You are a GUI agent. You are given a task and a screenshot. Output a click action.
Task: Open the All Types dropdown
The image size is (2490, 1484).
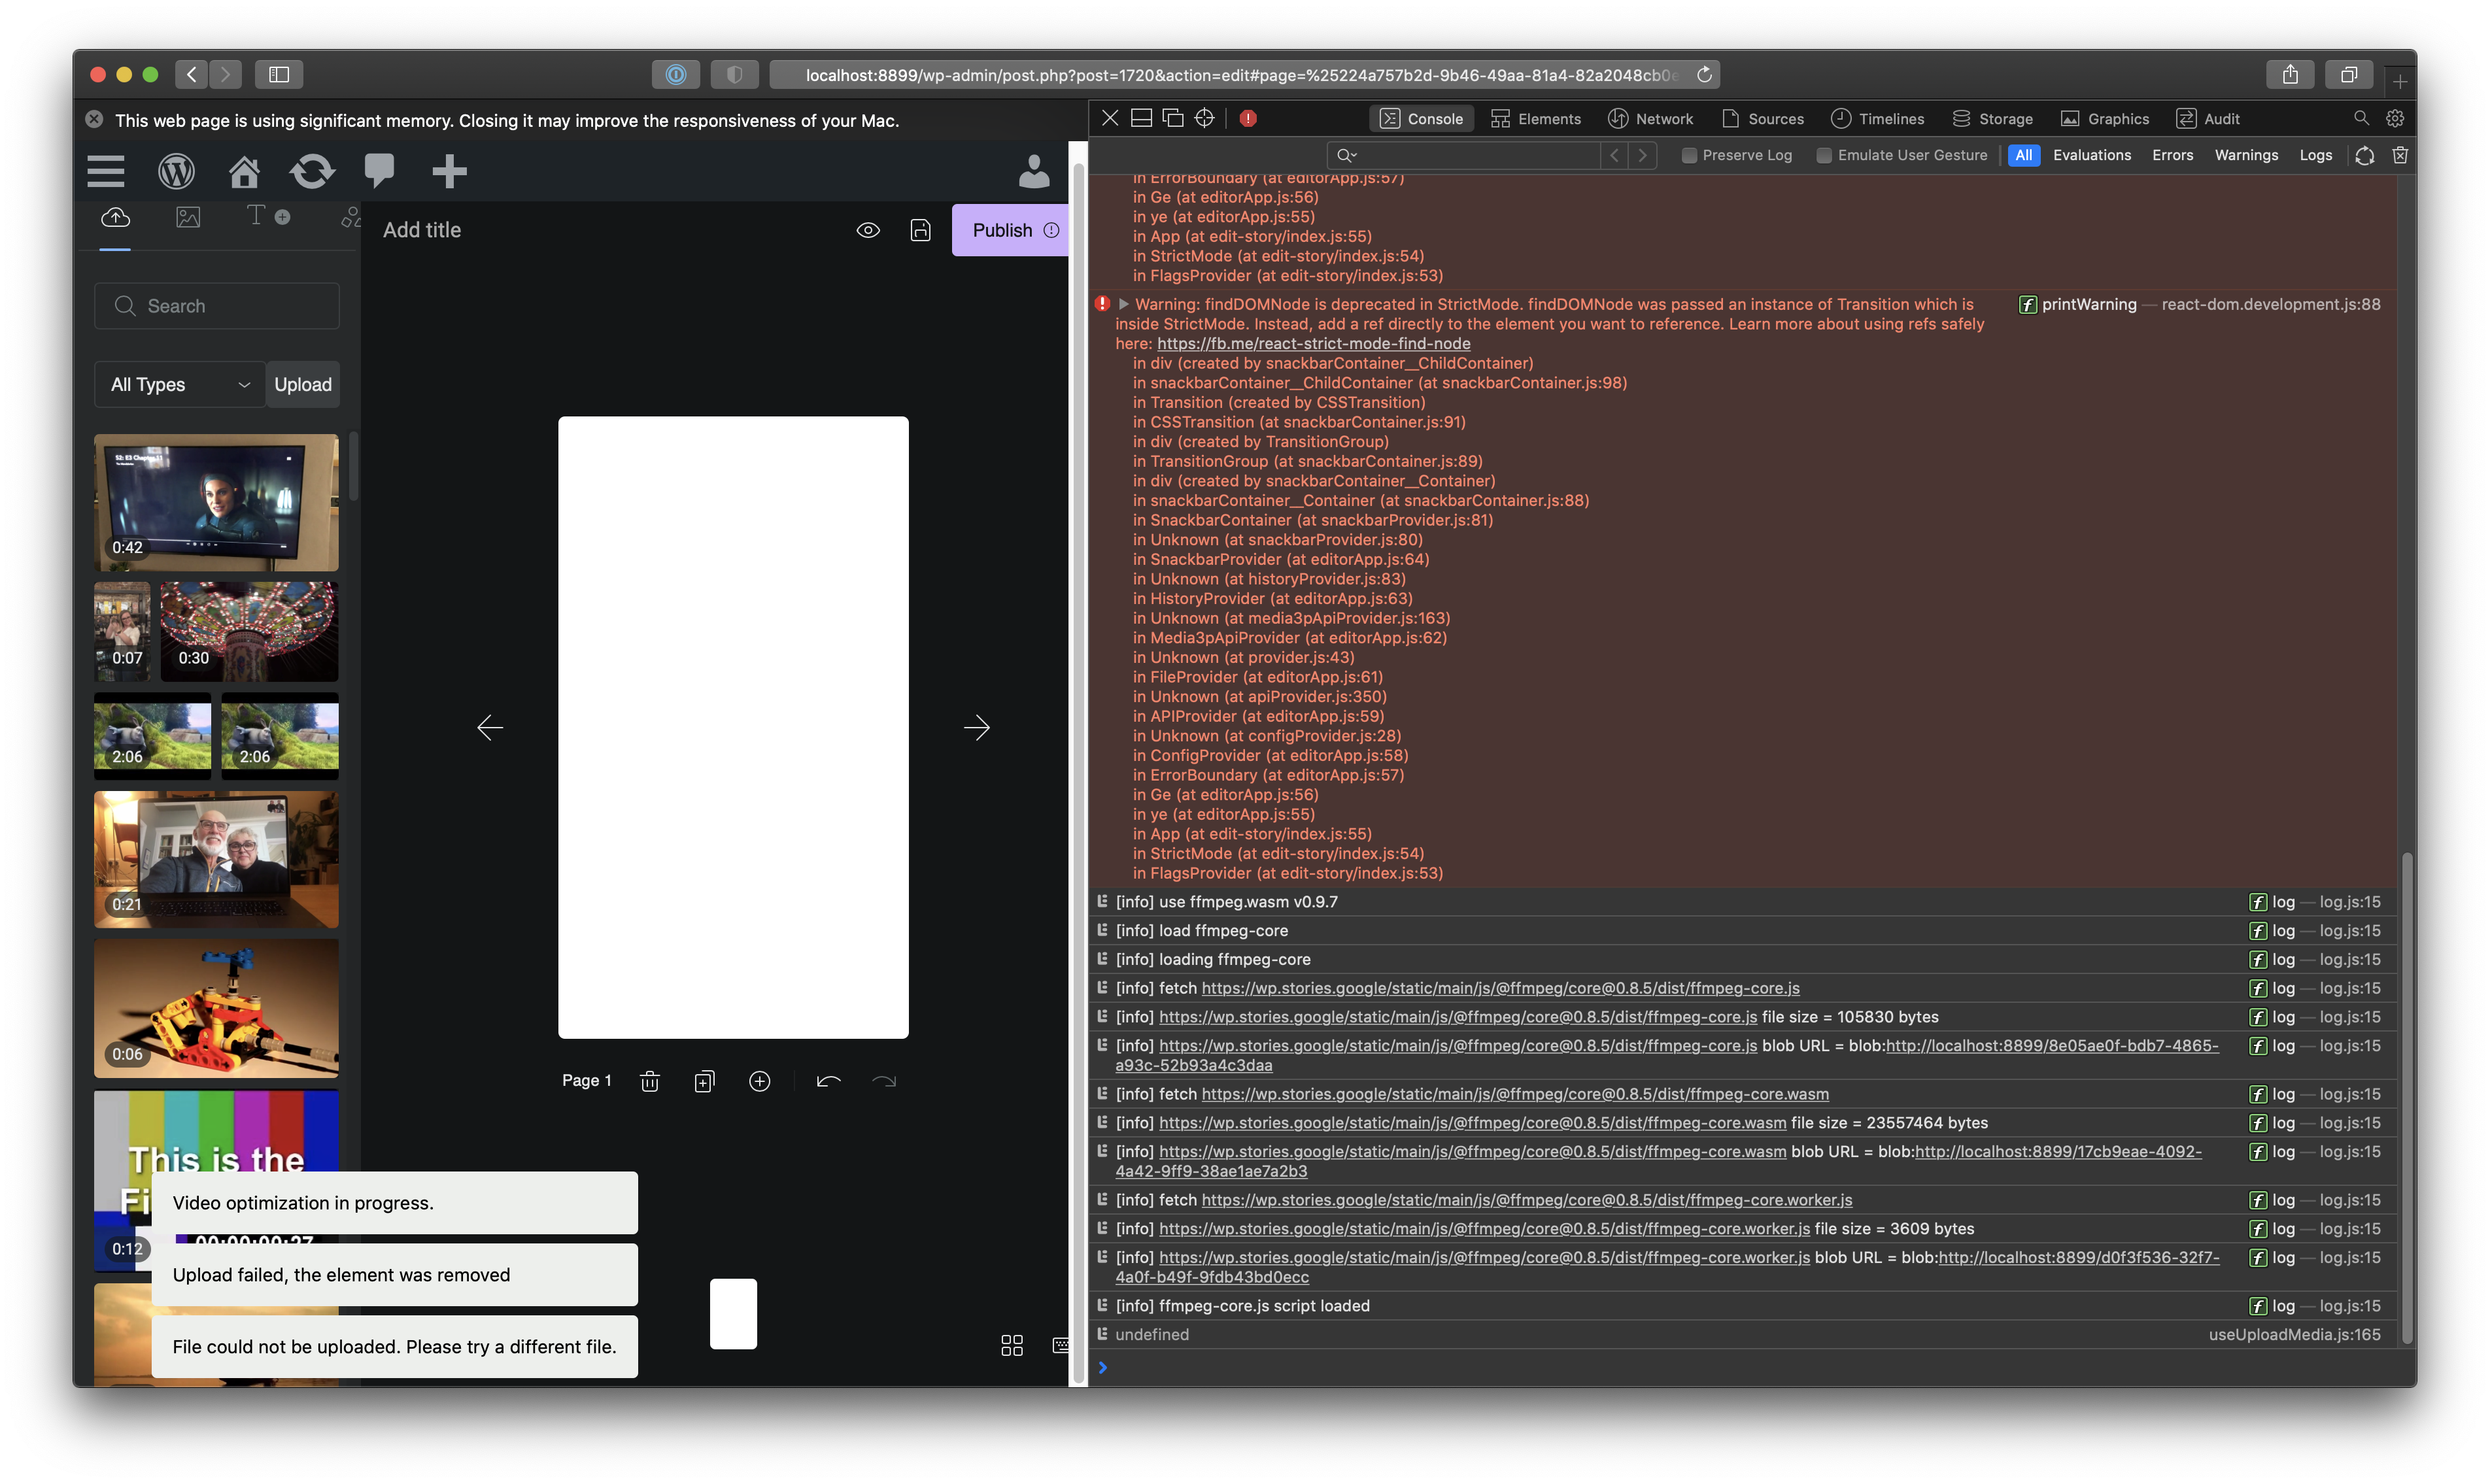pyautogui.click(x=180, y=384)
